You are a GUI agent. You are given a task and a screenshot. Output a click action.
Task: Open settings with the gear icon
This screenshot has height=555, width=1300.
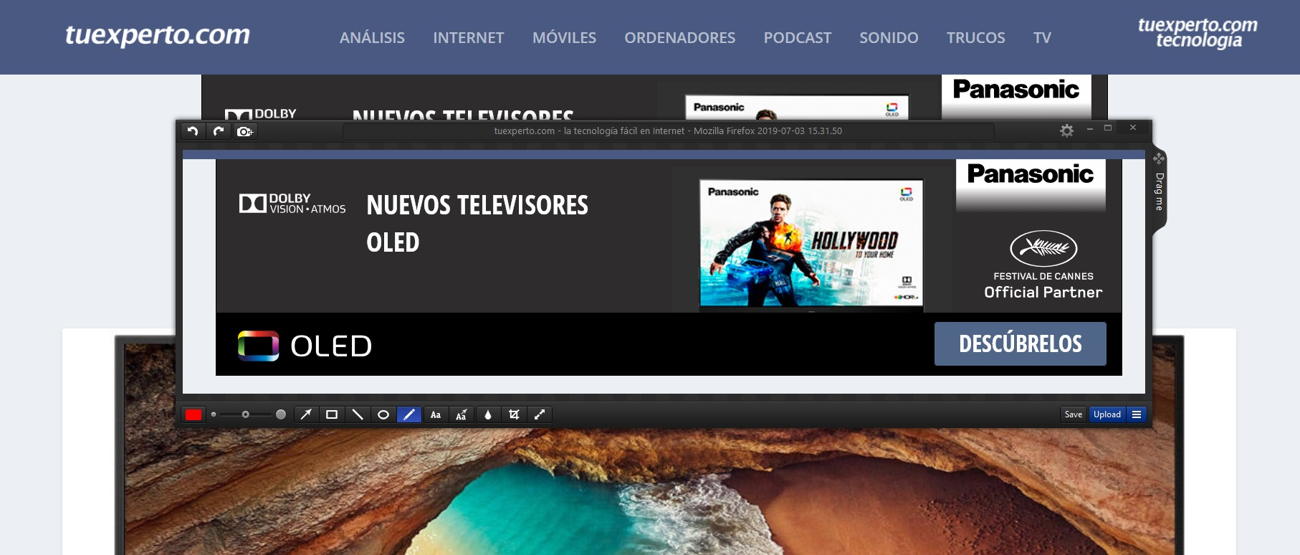pos(1067,131)
